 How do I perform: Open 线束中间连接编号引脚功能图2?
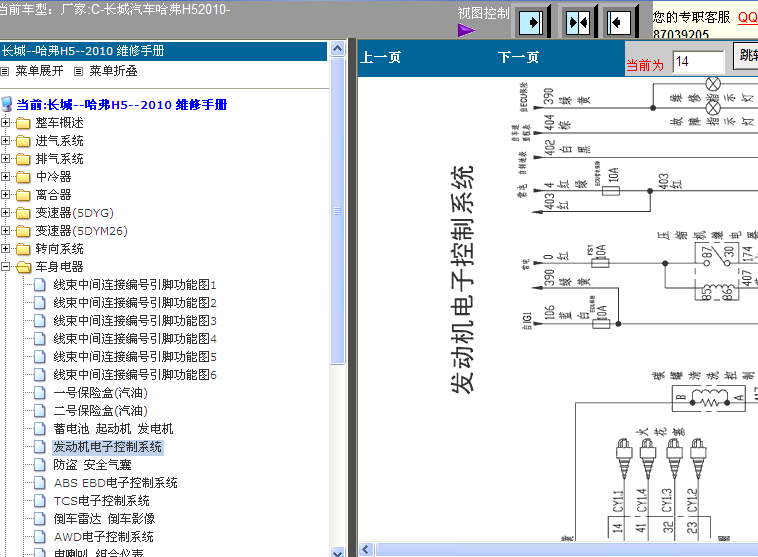tap(135, 303)
